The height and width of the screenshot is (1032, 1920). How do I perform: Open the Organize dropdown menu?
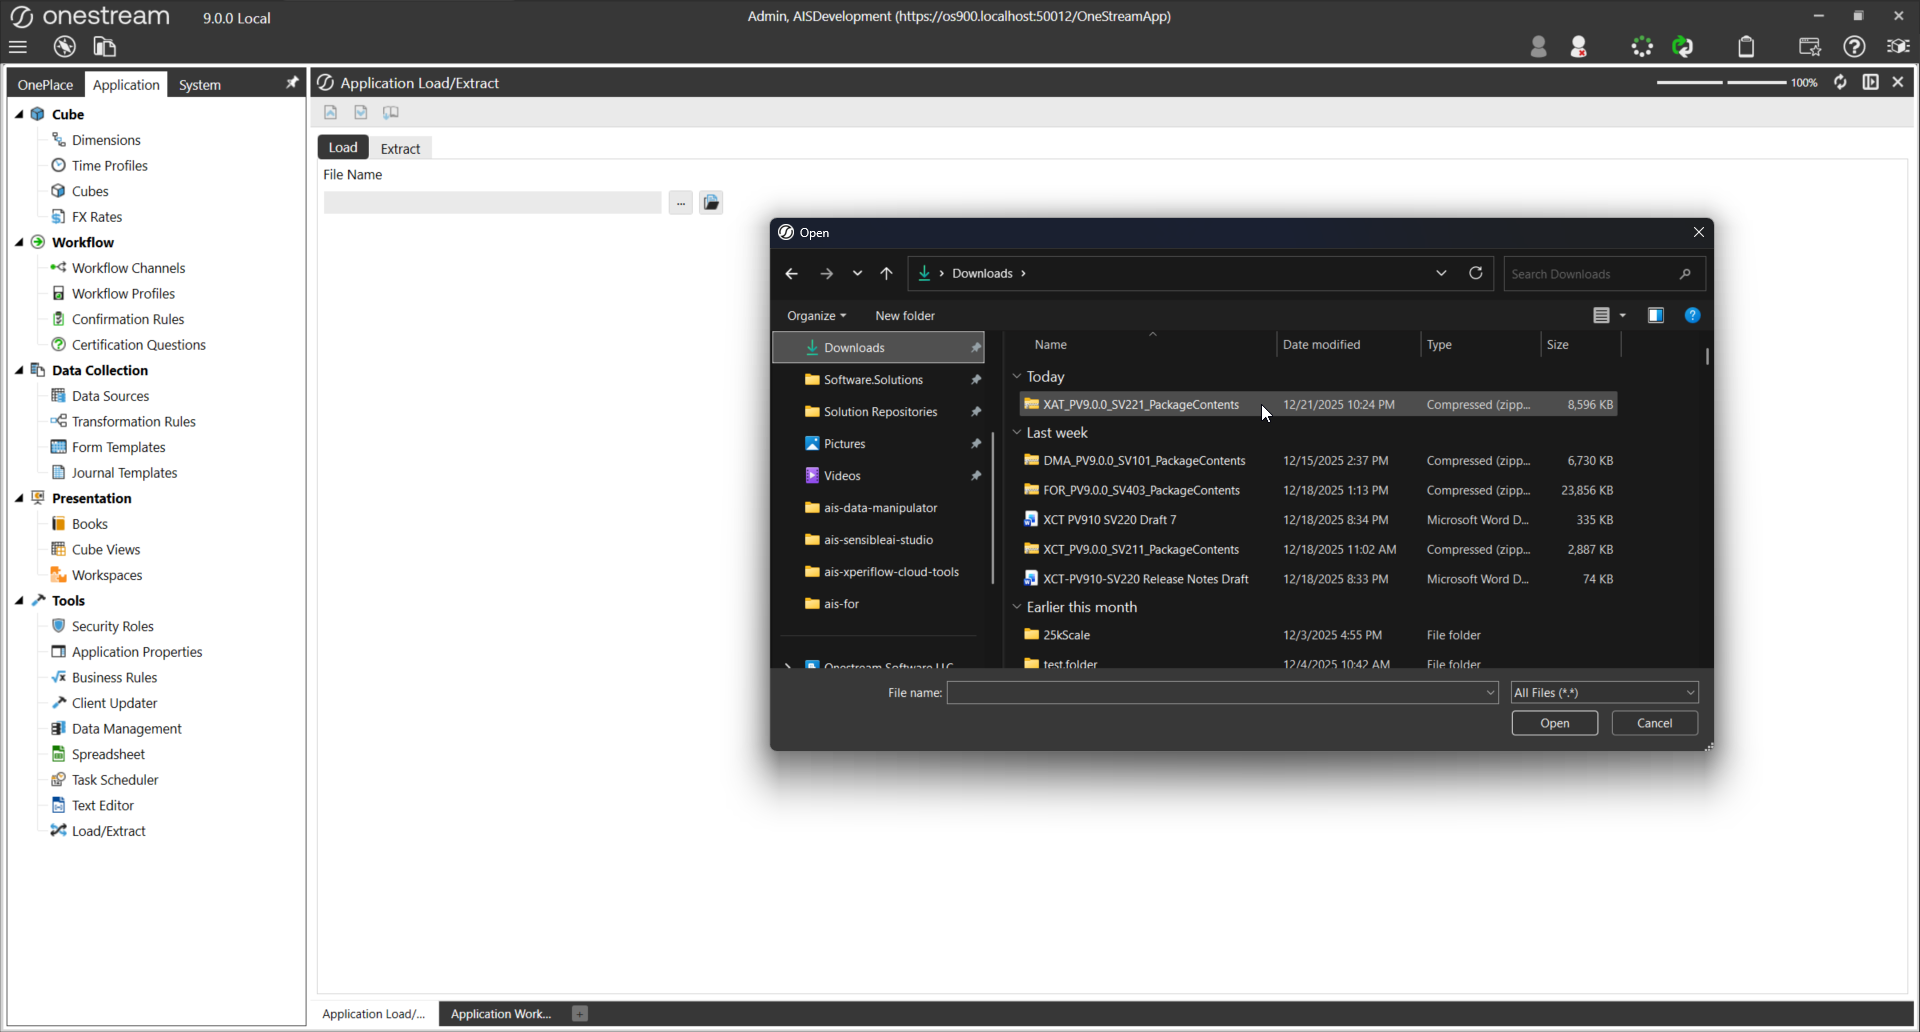816,315
